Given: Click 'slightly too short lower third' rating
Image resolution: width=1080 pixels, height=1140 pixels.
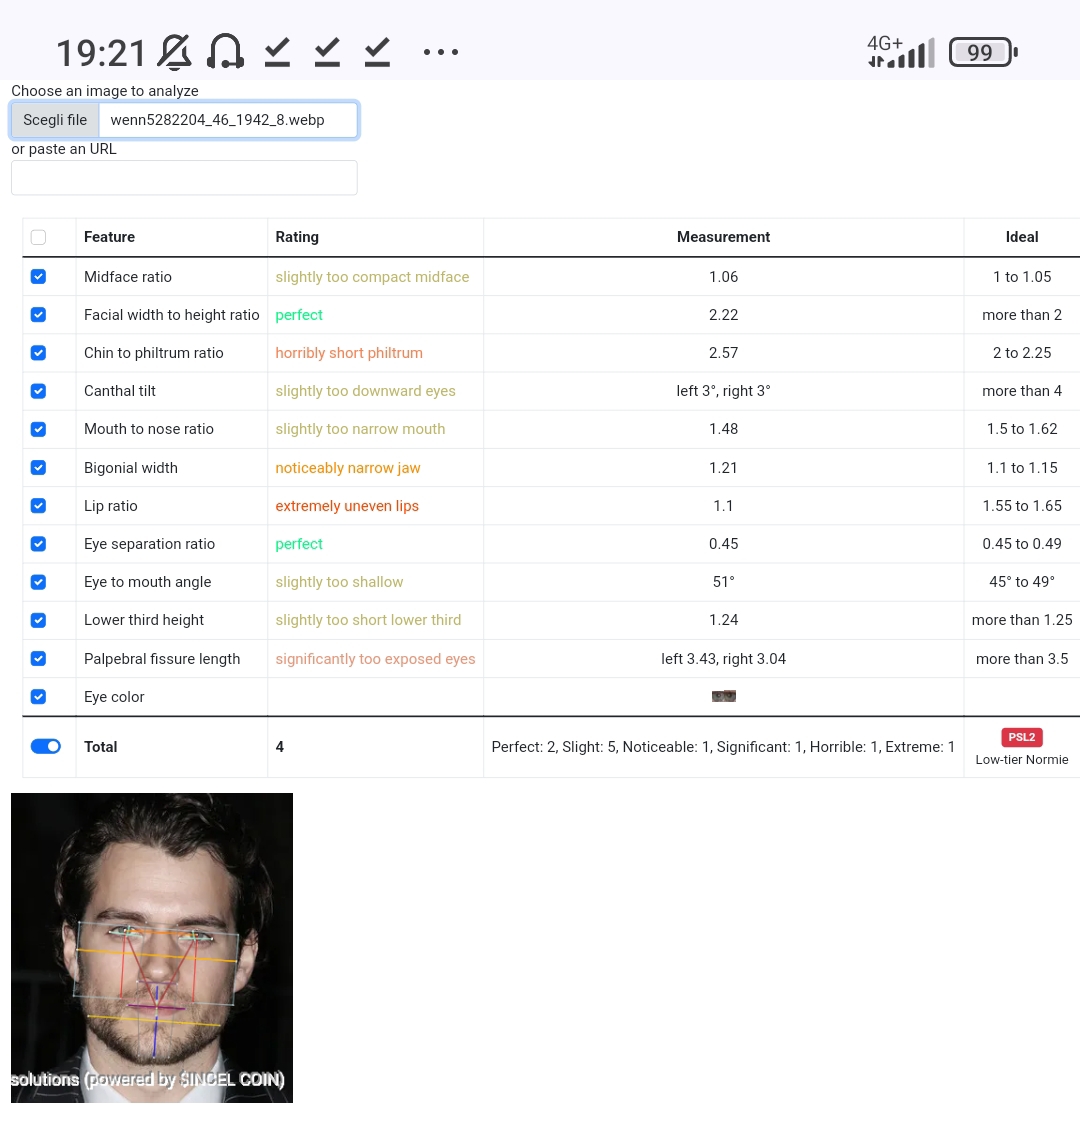Looking at the screenshot, I should (368, 620).
